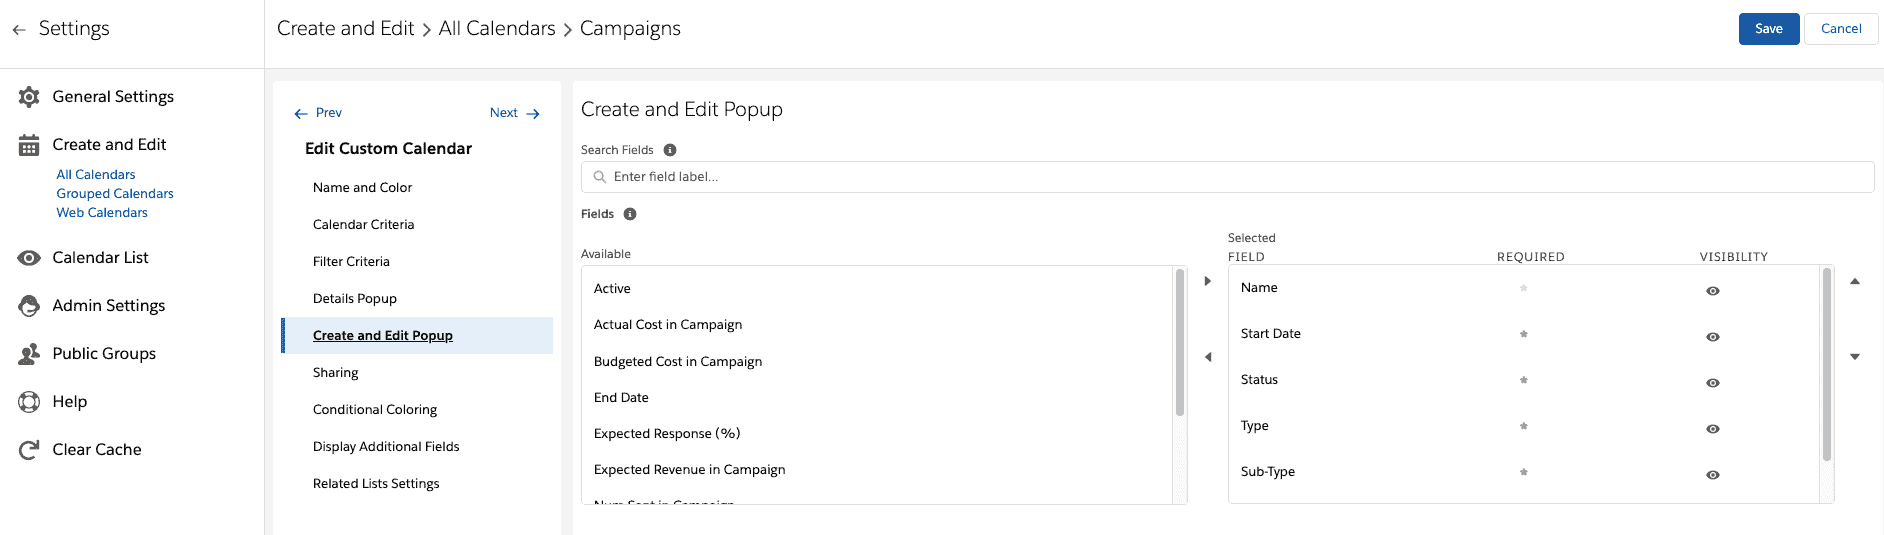The image size is (1884, 535).
Task: Open General Settings gear icon
Action: [29, 97]
